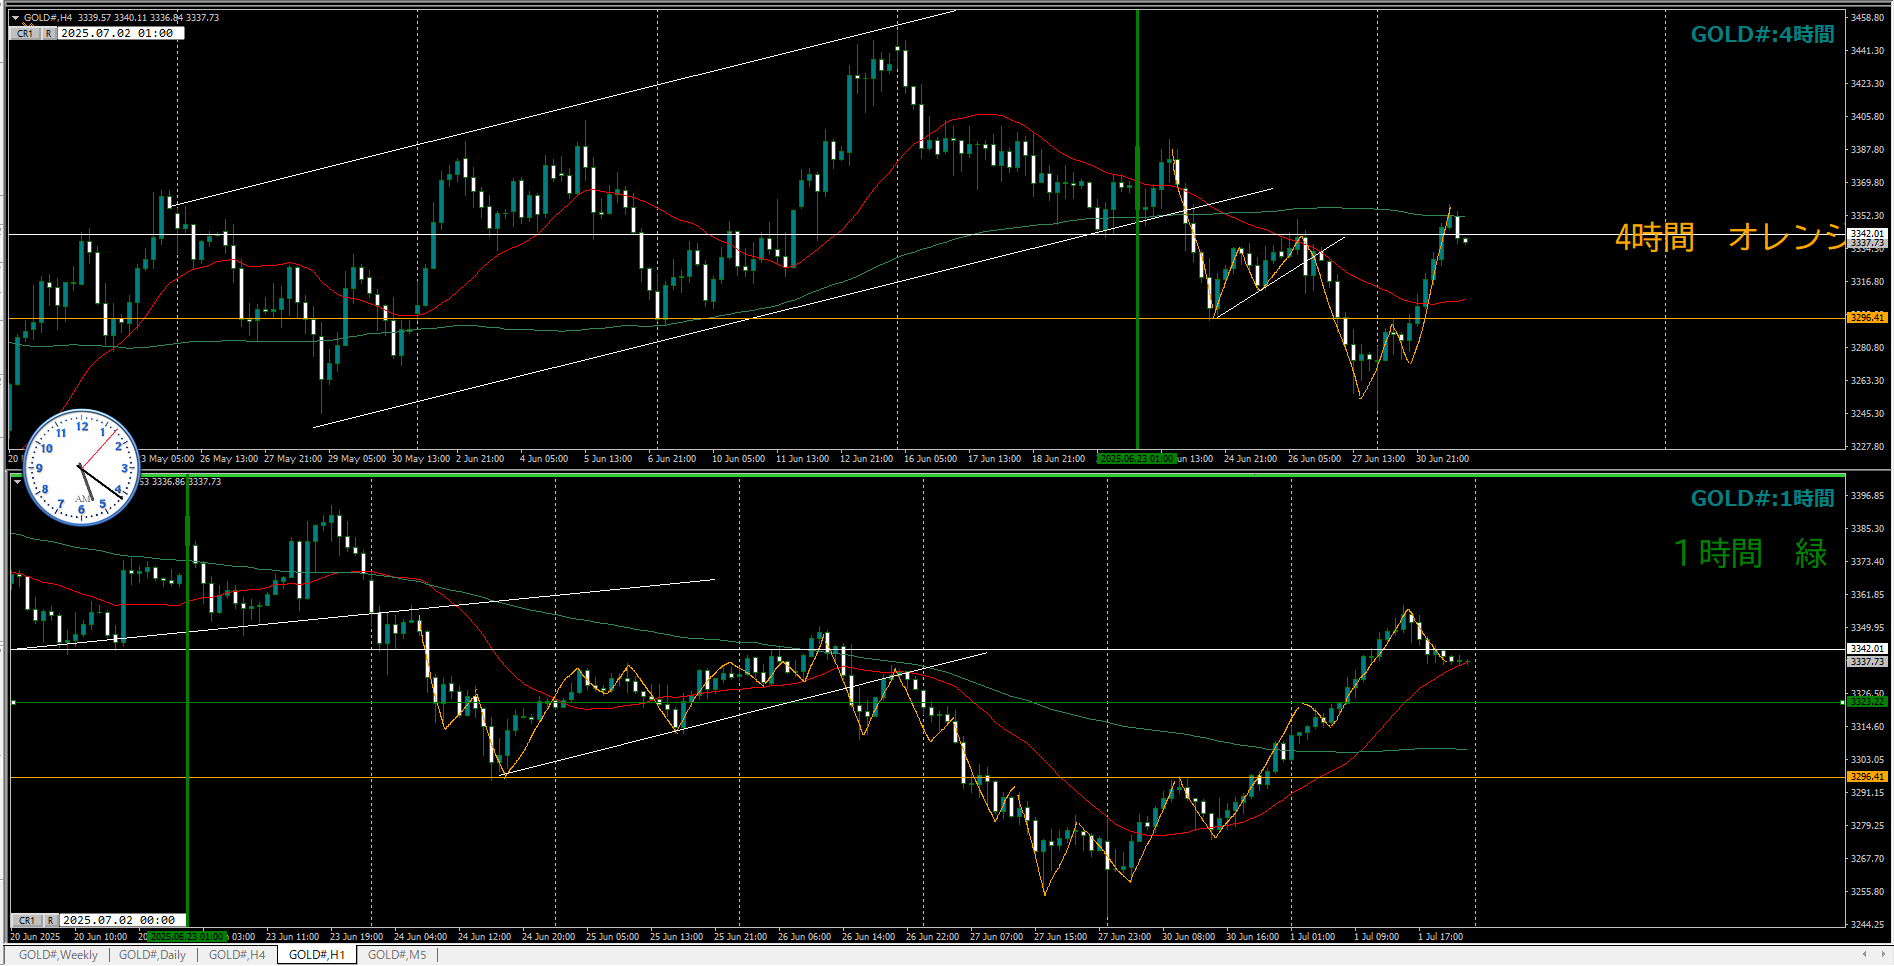Image resolution: width=1894 pixels, height=966 pixels.
Task: Click the date field showing 2025.07.02 01:00
Action: click(x=120, y=33)
